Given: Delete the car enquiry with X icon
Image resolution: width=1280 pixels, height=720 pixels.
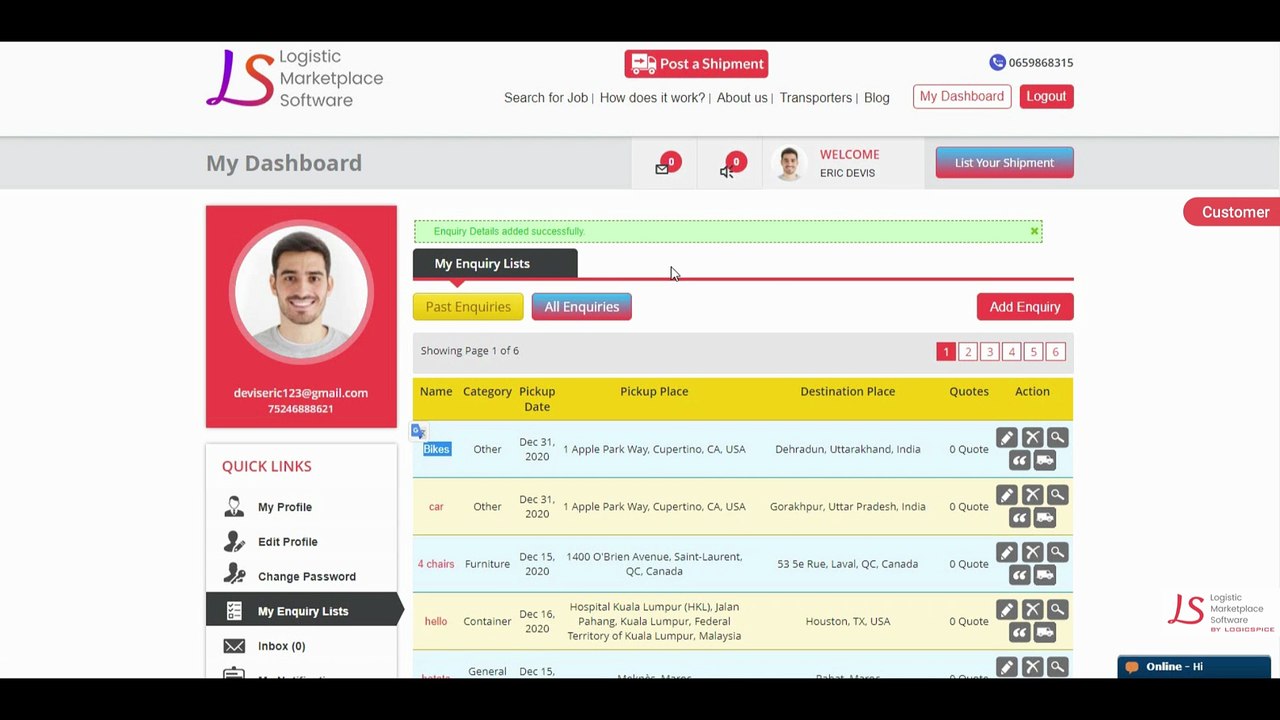Looking at the screenshot, I should pos(1032,495).
